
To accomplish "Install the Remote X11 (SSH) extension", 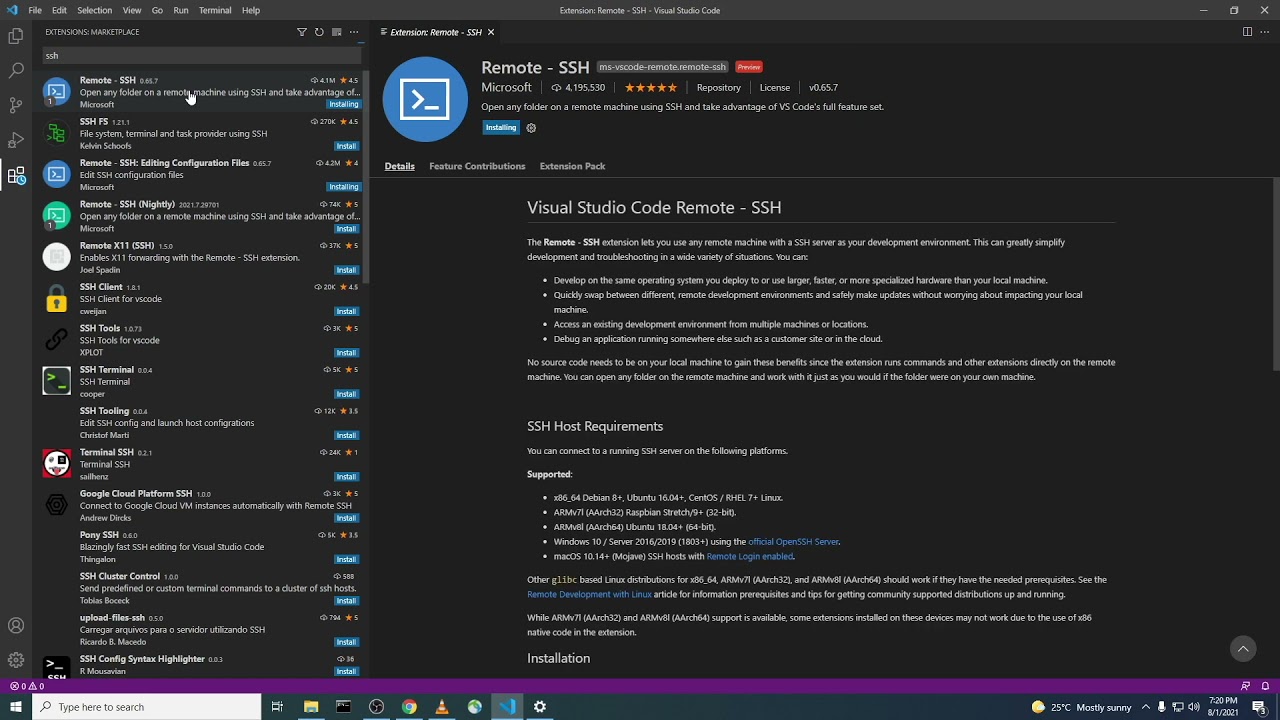I will click(346, 270).
